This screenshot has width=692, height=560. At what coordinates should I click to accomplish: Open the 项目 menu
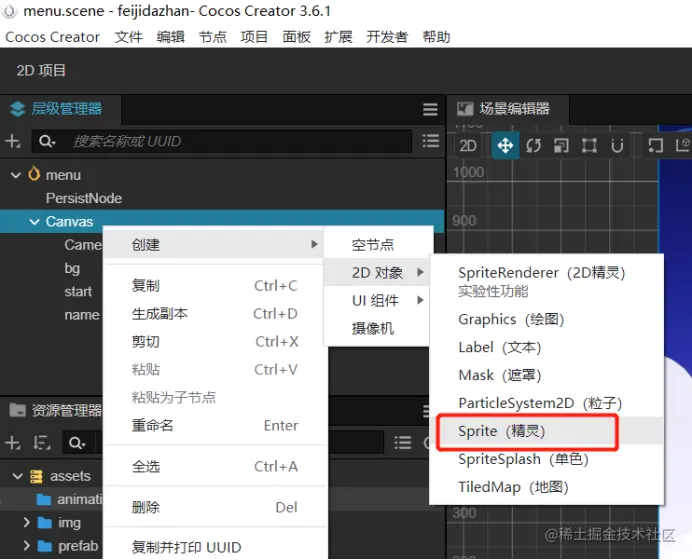tap(254, 37)
